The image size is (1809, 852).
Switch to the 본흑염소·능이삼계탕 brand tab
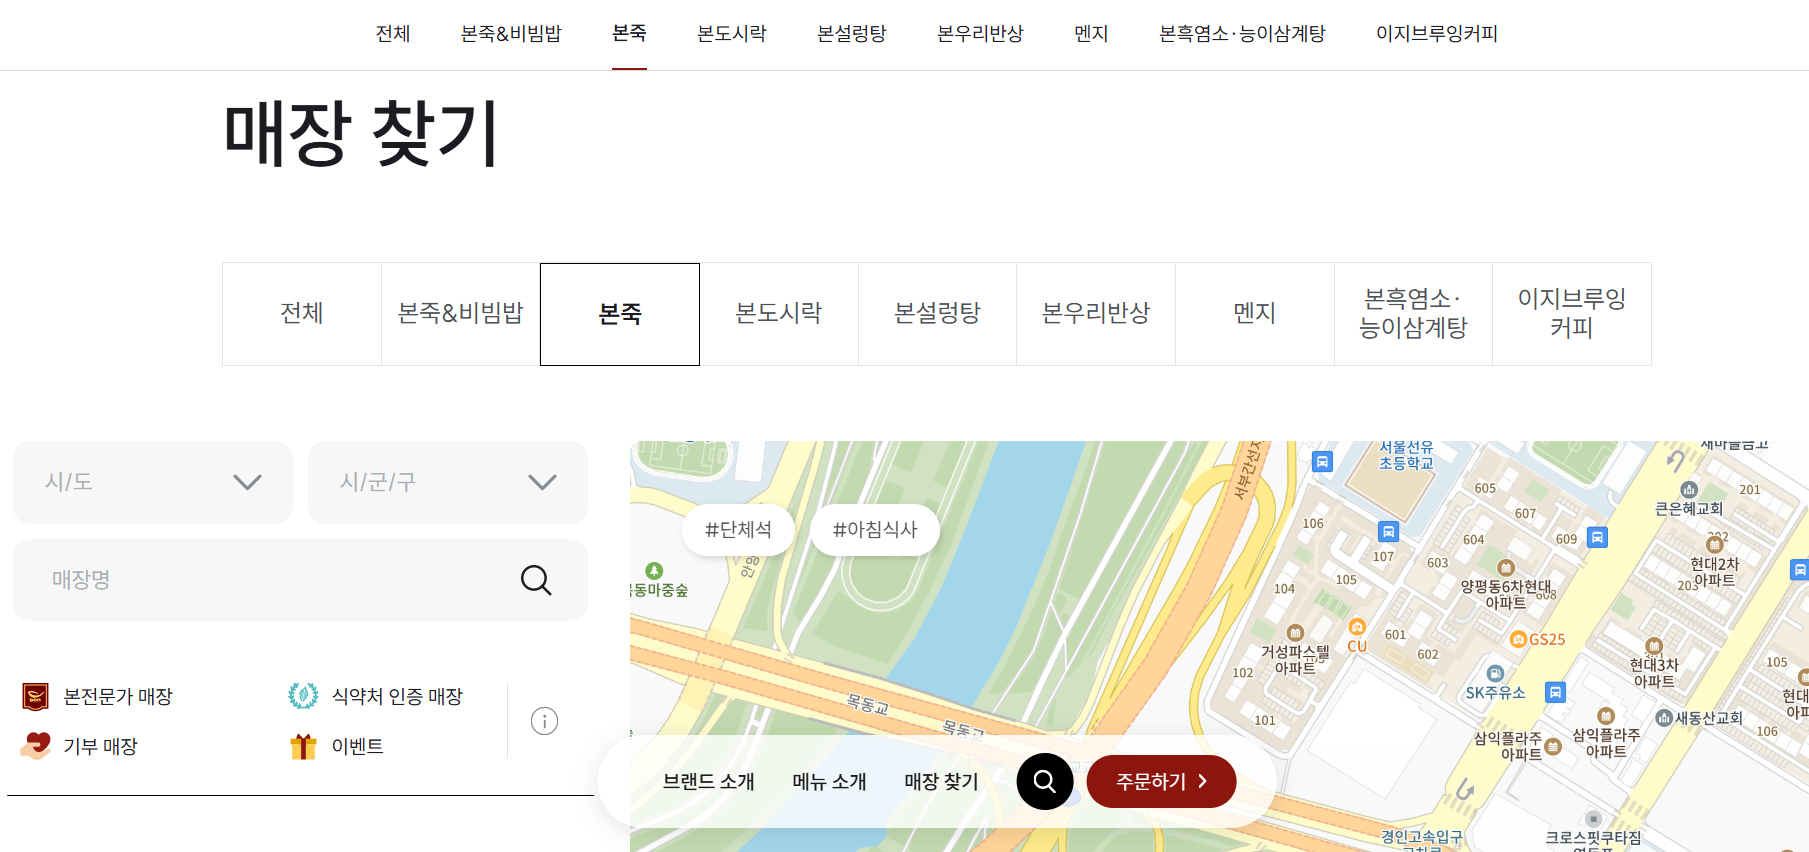pos(1413,314)
